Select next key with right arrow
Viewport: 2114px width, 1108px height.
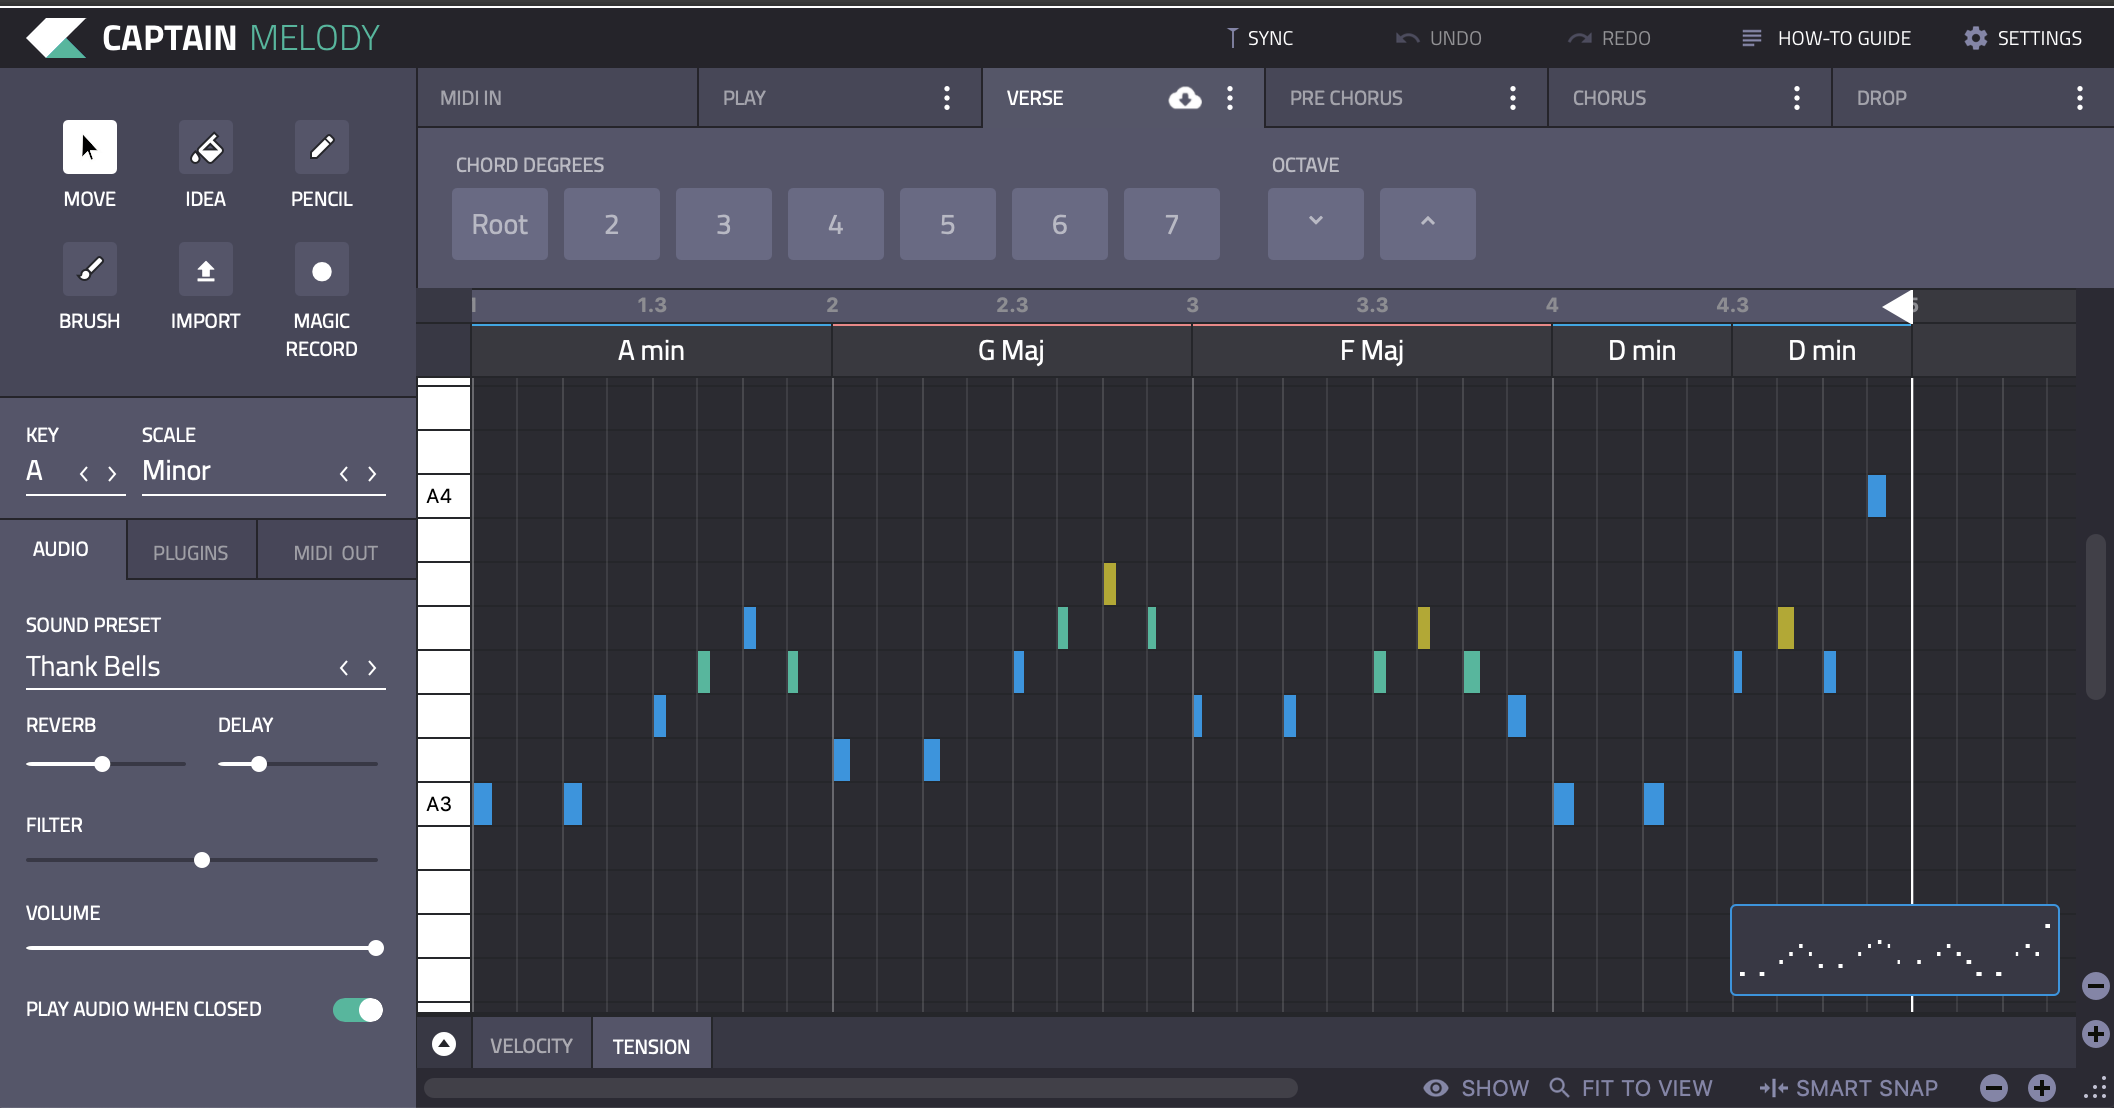tap(112, 474)
